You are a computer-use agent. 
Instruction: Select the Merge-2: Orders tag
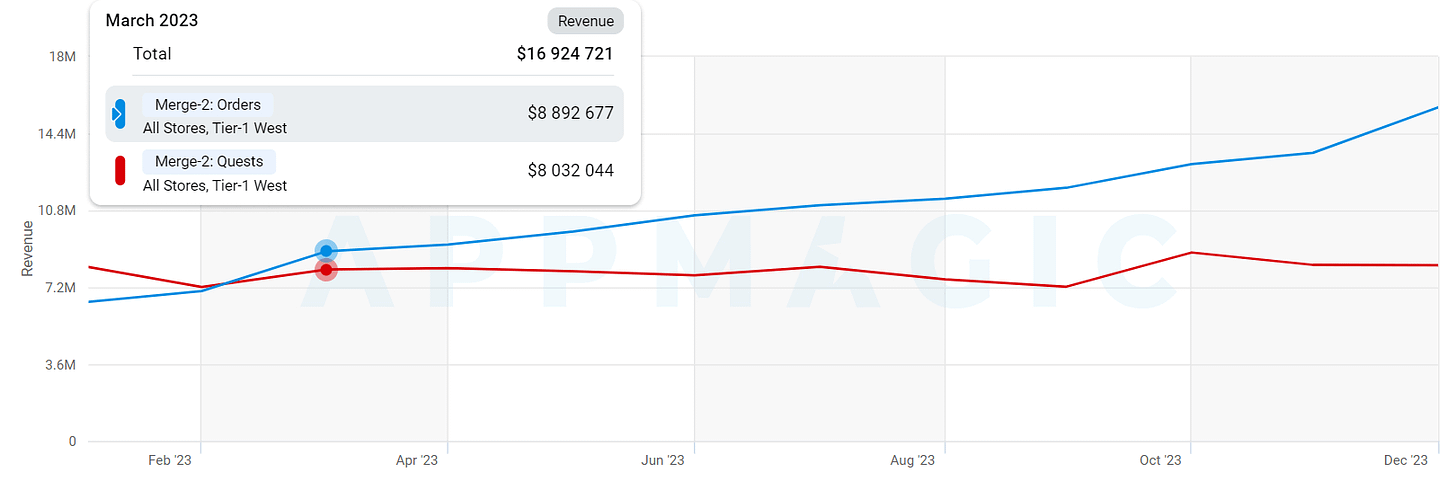[207, 105]
